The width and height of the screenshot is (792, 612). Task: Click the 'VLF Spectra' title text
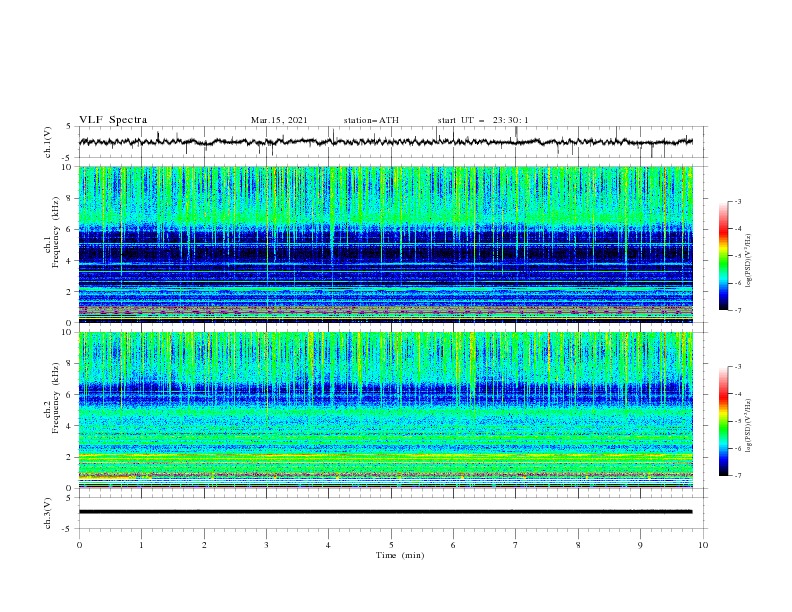tap(113, 120)
